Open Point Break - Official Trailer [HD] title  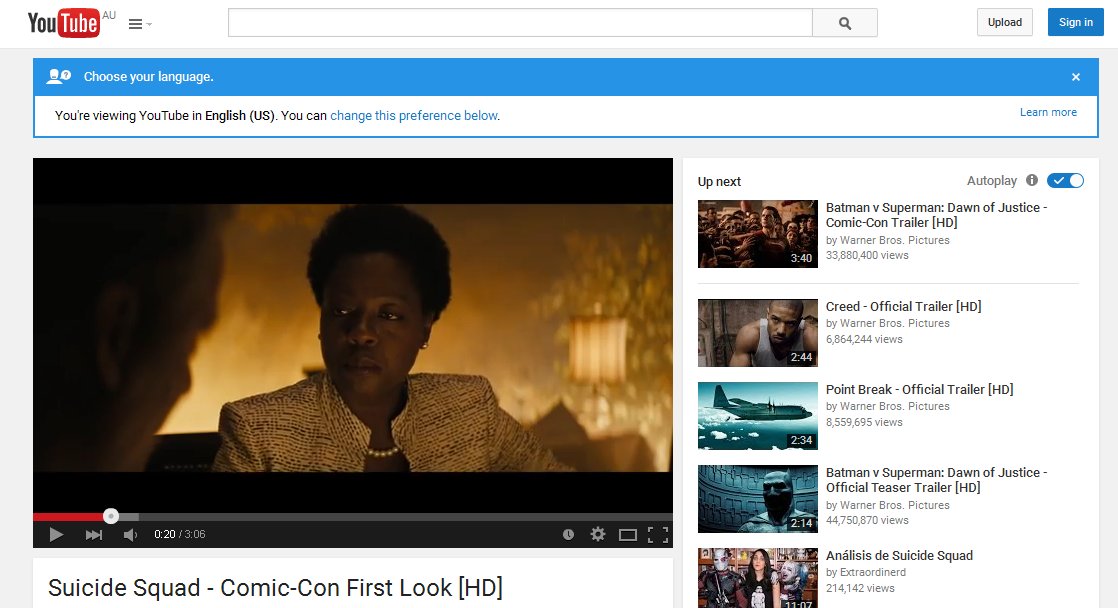(919, 389)
